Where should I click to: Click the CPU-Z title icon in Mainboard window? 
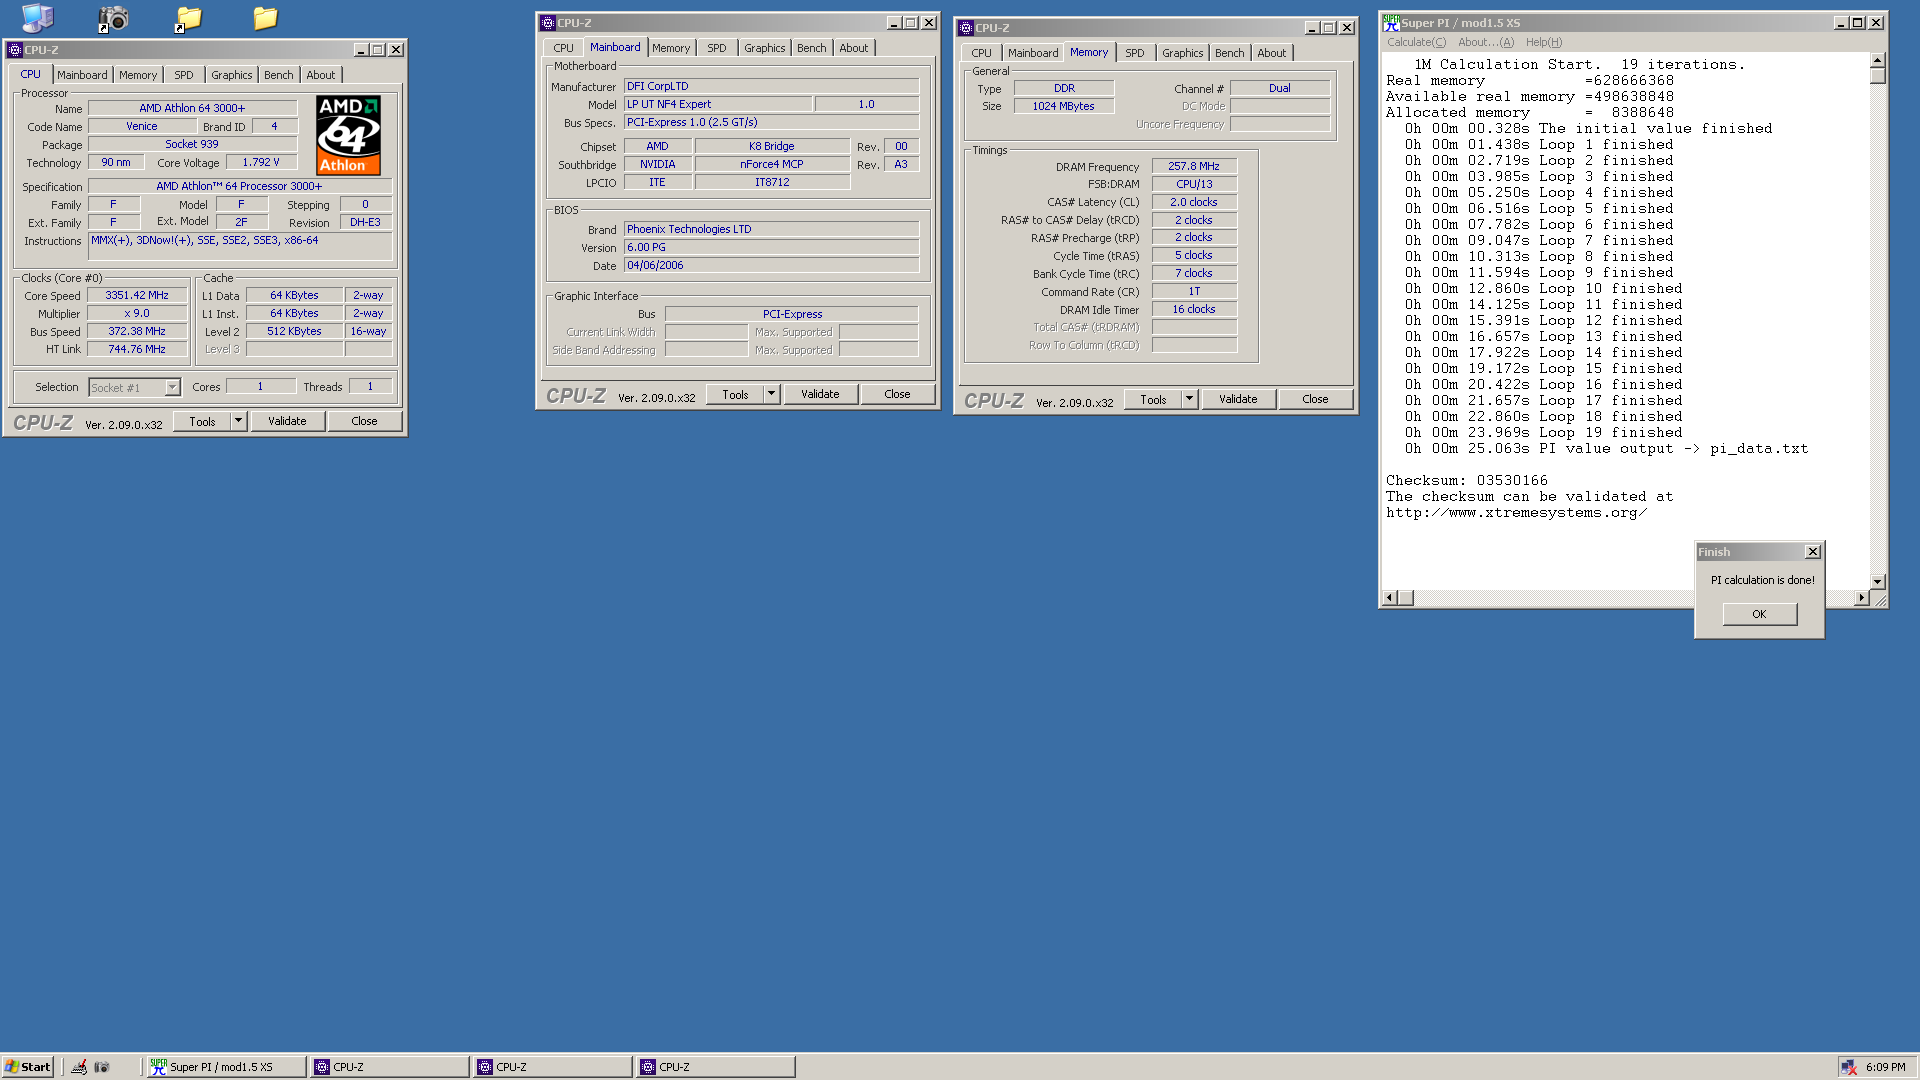pos(548,22)
